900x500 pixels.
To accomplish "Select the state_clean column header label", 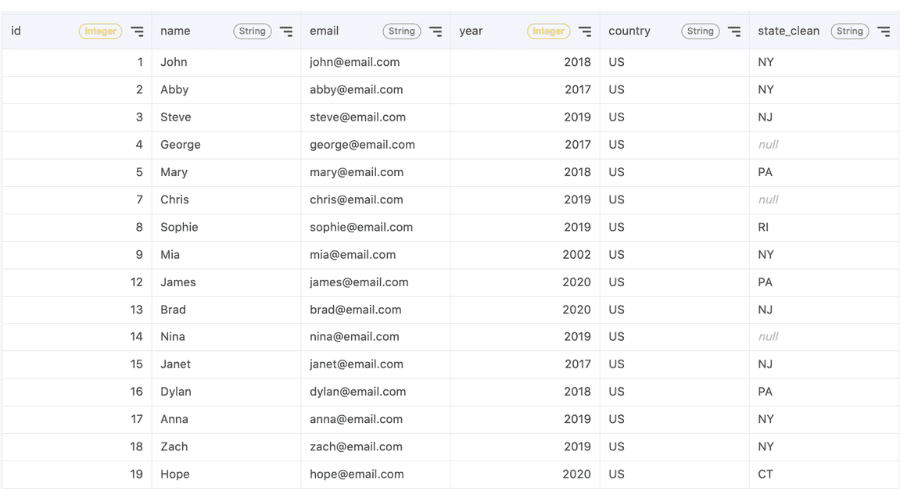I will (789, 31).
